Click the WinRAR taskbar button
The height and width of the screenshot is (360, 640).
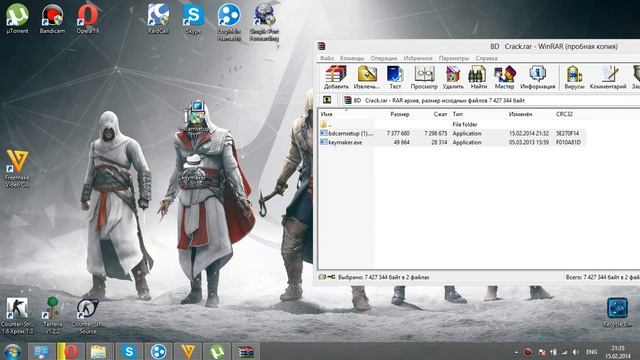click(x=246, y=351)
